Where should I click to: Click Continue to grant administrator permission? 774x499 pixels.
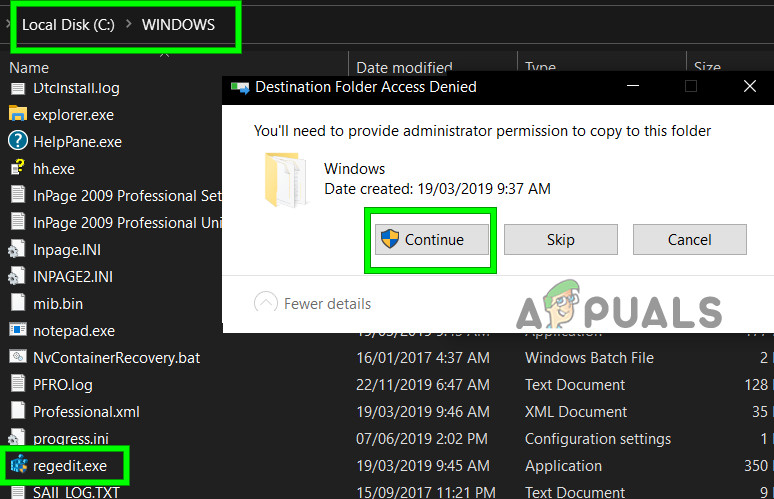click(x=431, y=239)
